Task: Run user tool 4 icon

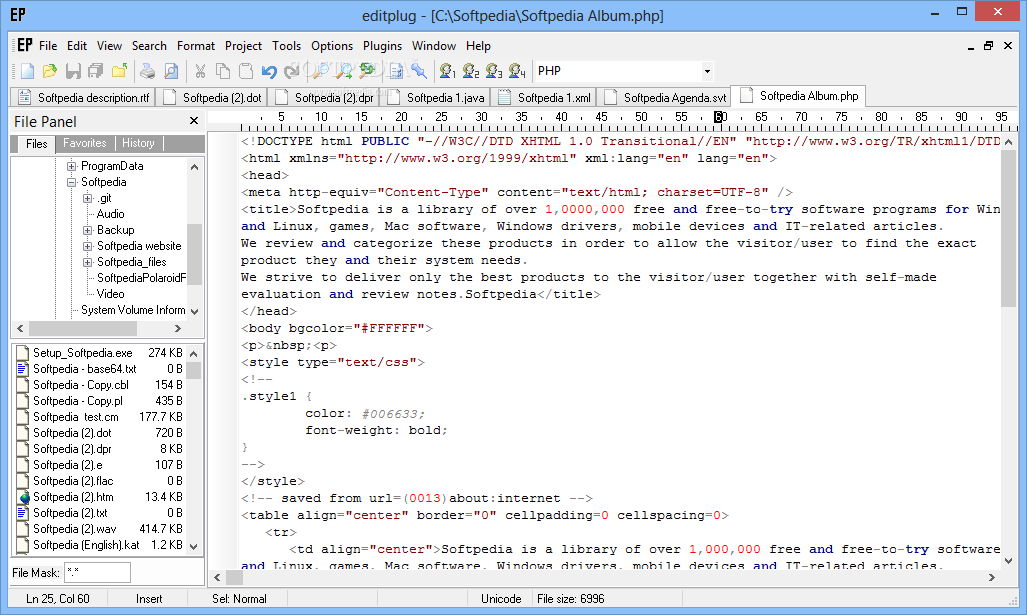Action: click(517, 71)
